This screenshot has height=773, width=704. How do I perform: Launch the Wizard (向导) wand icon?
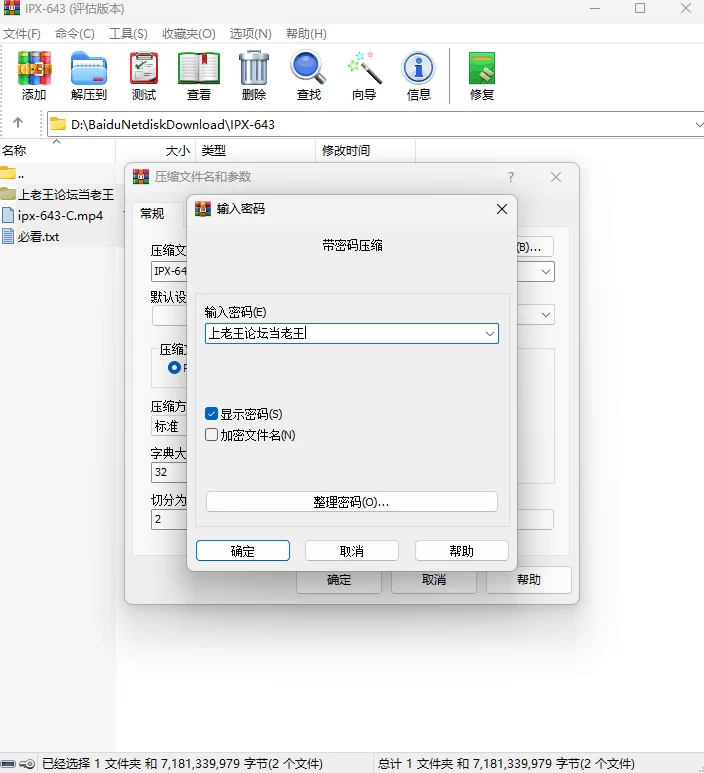point(364,75)
